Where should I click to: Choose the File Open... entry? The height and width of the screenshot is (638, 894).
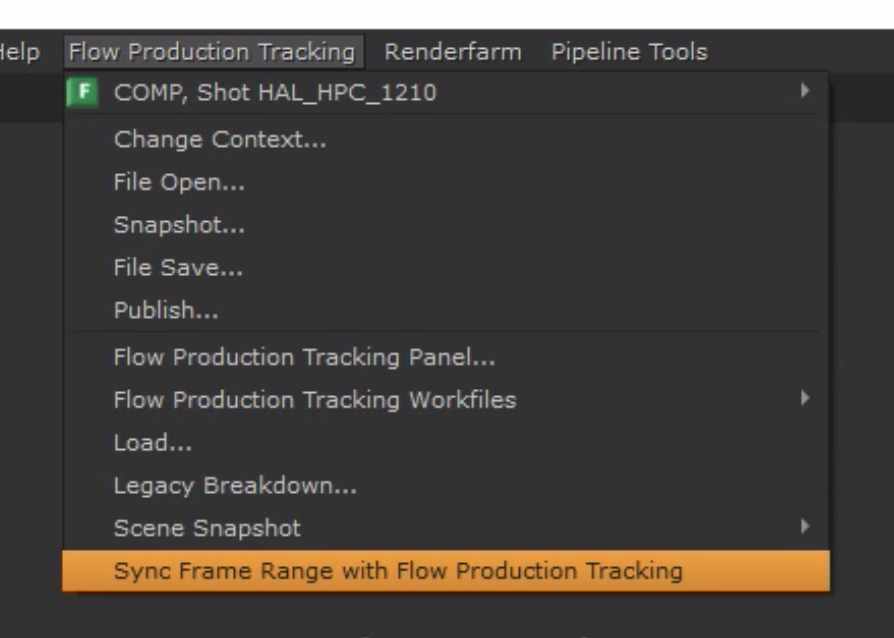point(179,182)
